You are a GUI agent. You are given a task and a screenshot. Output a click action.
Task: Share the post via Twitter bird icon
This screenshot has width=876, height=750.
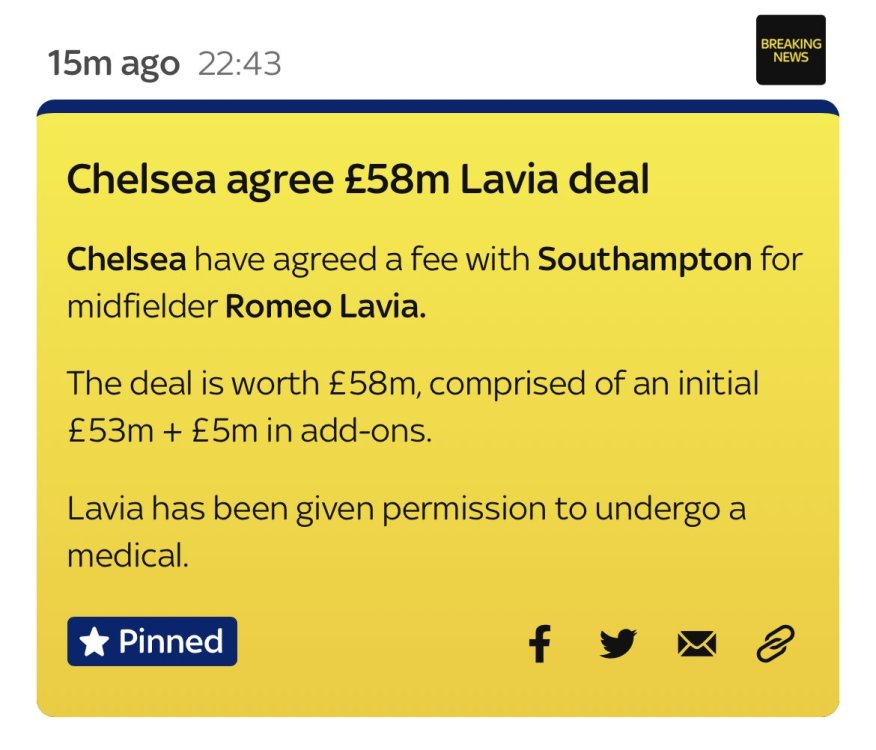pos(618,644)
